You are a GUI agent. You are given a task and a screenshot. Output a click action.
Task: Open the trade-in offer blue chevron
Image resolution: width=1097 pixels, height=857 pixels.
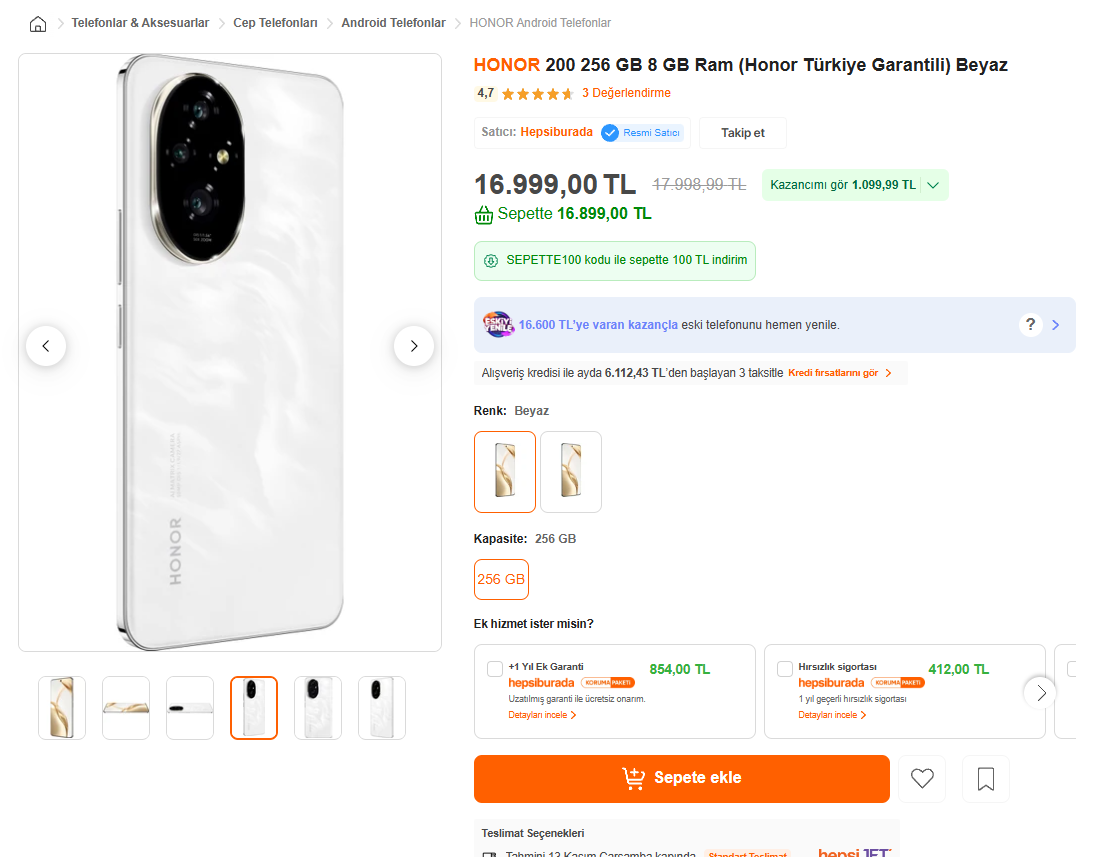pos(1056,325)
